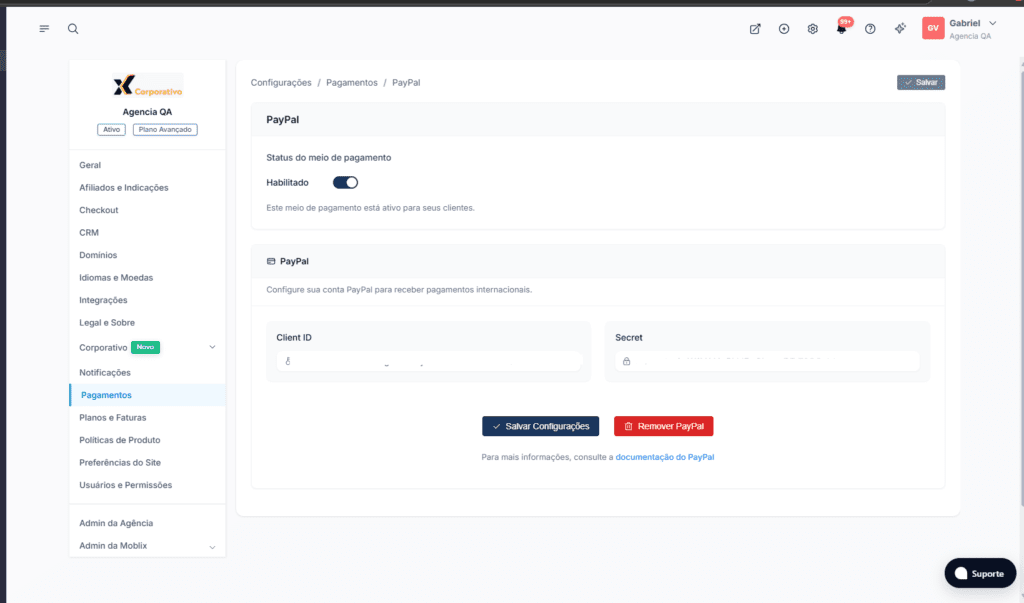Image resolution: width=1024 pixels, height=603 pixels.
Task: Click the circled plus add icon
Action: tap(784, 29)
